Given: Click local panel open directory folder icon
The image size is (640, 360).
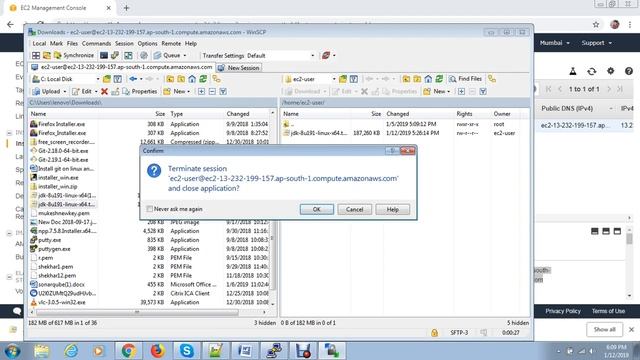Looking at the screenshot, I should point(107,79).
